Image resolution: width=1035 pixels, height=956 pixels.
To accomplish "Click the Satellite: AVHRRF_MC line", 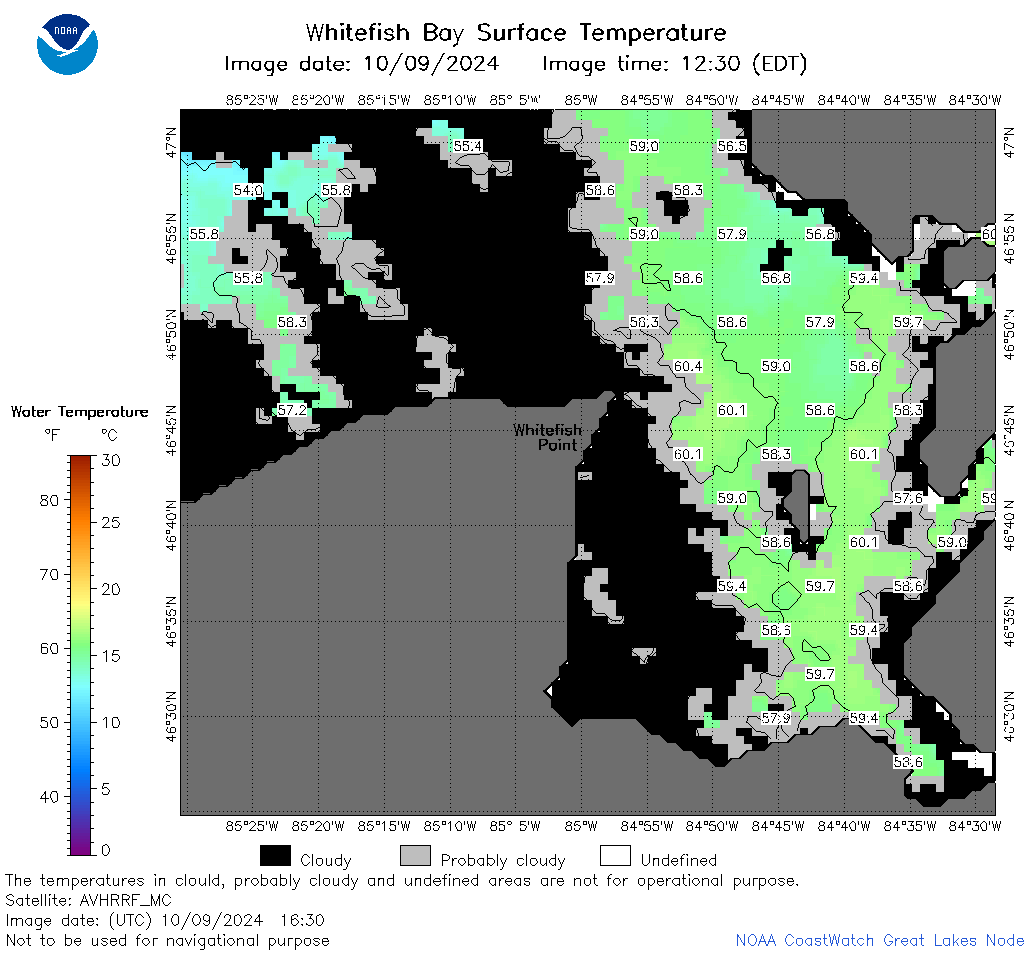I will pyautogui.click(x=88, y=901).
